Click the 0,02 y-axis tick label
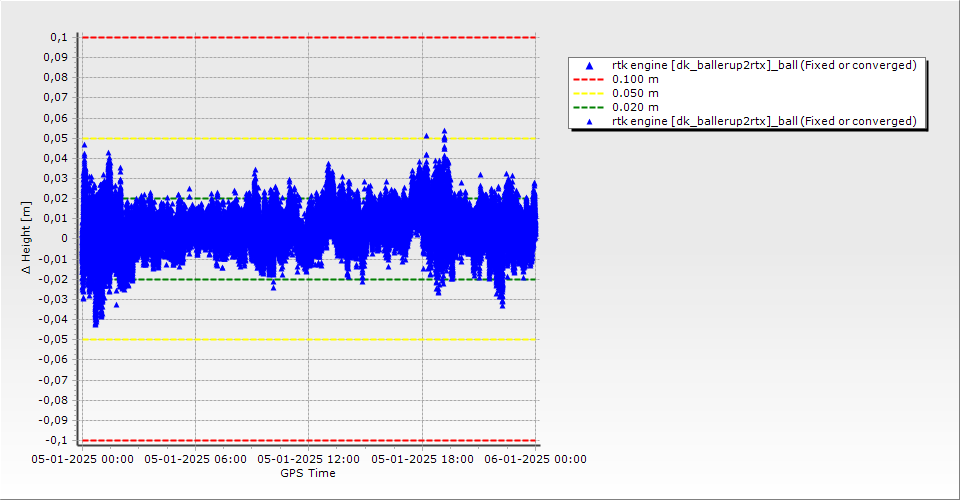 coord(56,198)
